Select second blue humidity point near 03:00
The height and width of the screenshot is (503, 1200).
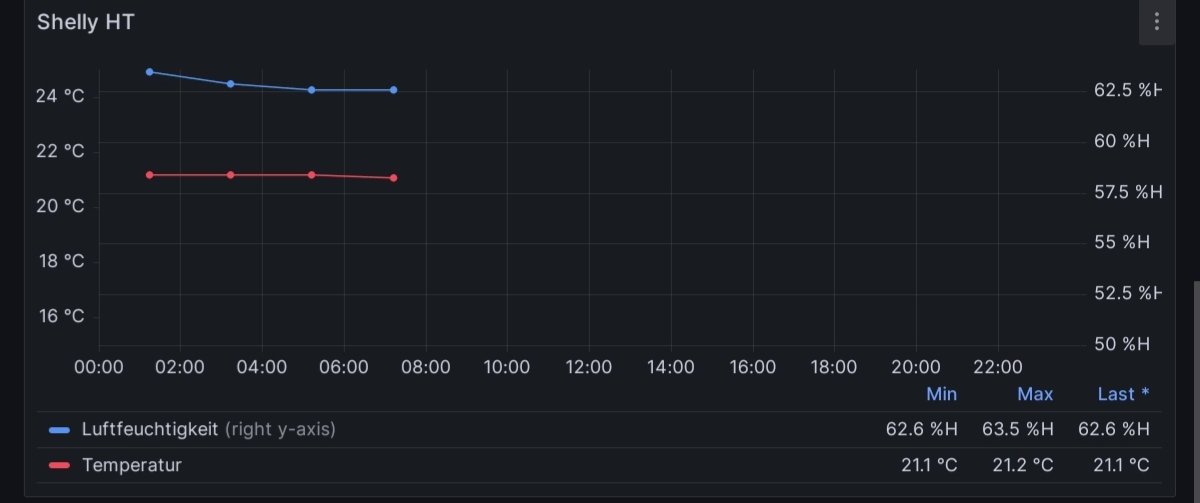tap(231, 84)
